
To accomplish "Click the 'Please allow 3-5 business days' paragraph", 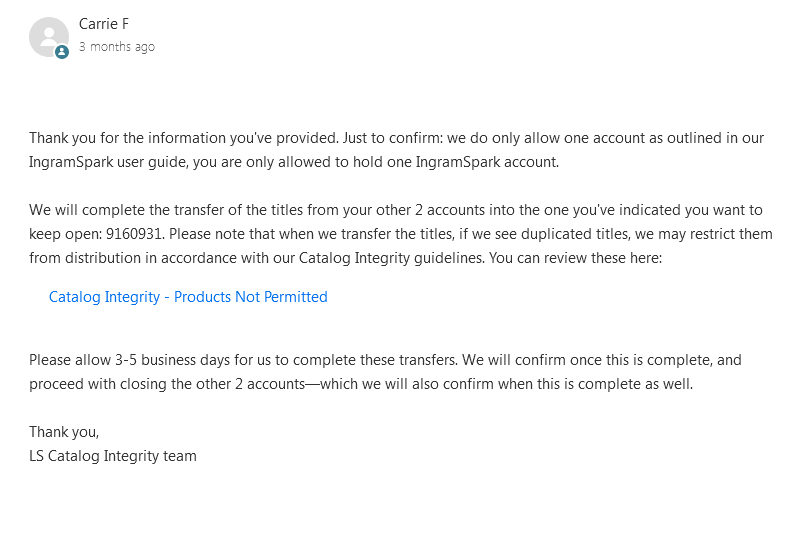I will point(385,372).
